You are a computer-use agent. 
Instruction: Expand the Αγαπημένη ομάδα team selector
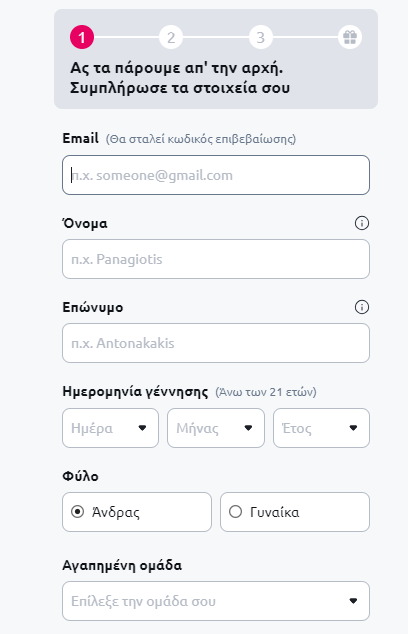click(216, 601)
